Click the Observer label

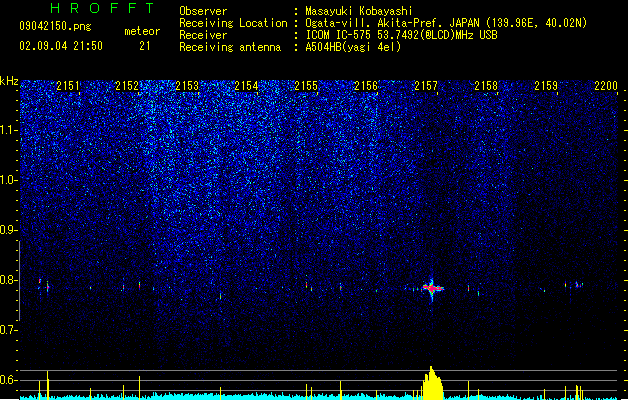[x=203, y=11]
